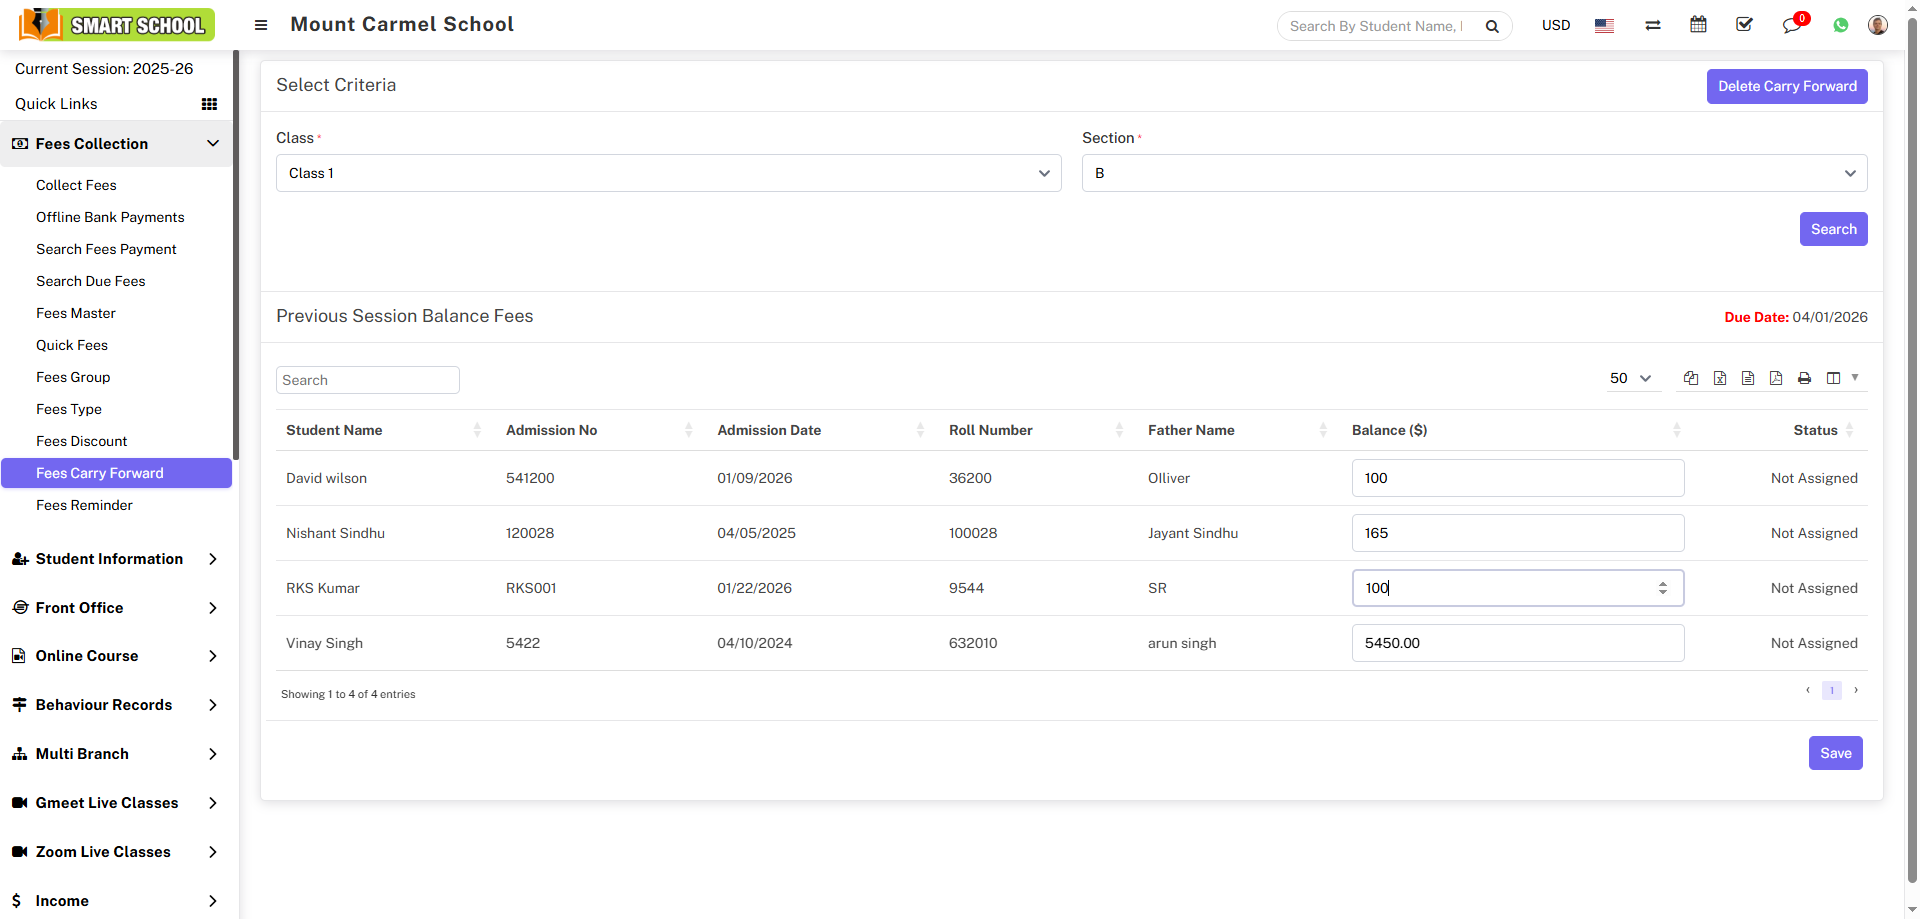This screenshot has width=1920, height=919.
Task: Export table to Excel
Action: point(1720,378)
